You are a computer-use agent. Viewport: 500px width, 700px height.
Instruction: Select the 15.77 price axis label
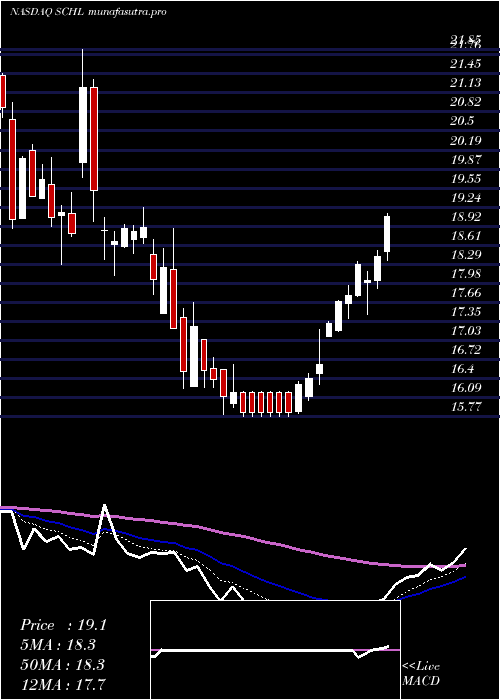tap(466, 407)
